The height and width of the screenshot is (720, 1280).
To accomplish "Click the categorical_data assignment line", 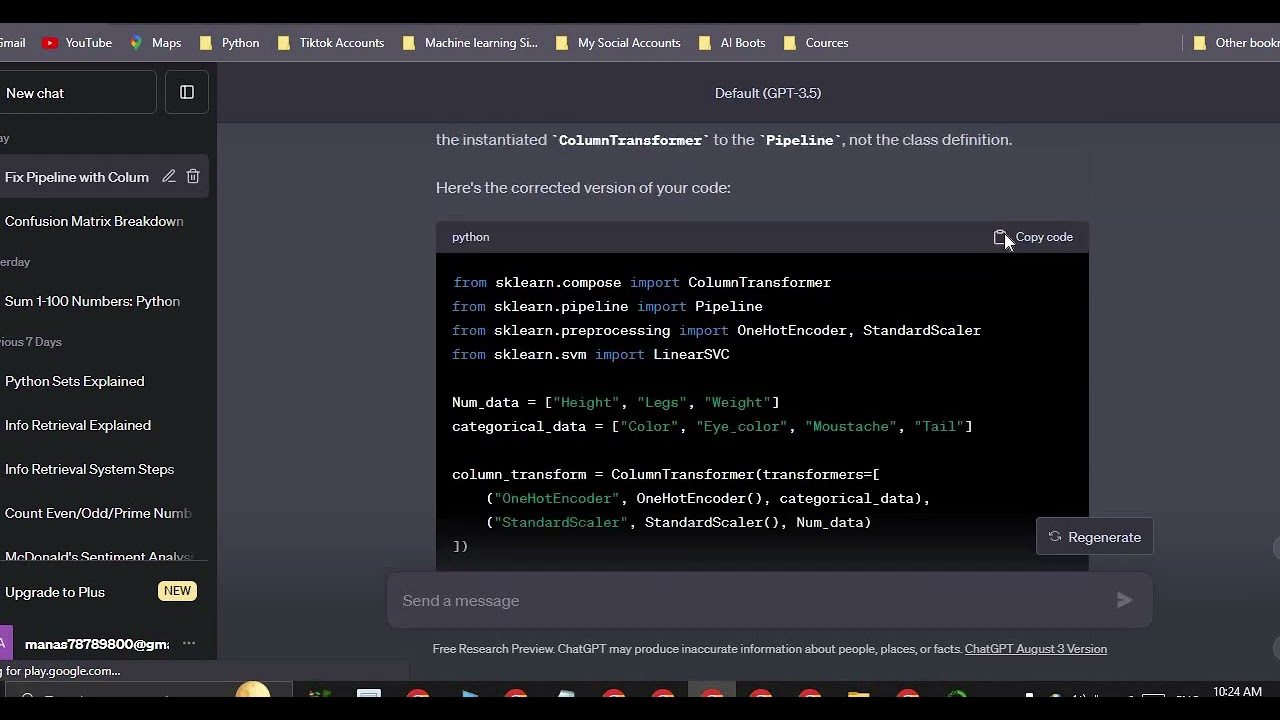I will (712, 427).
